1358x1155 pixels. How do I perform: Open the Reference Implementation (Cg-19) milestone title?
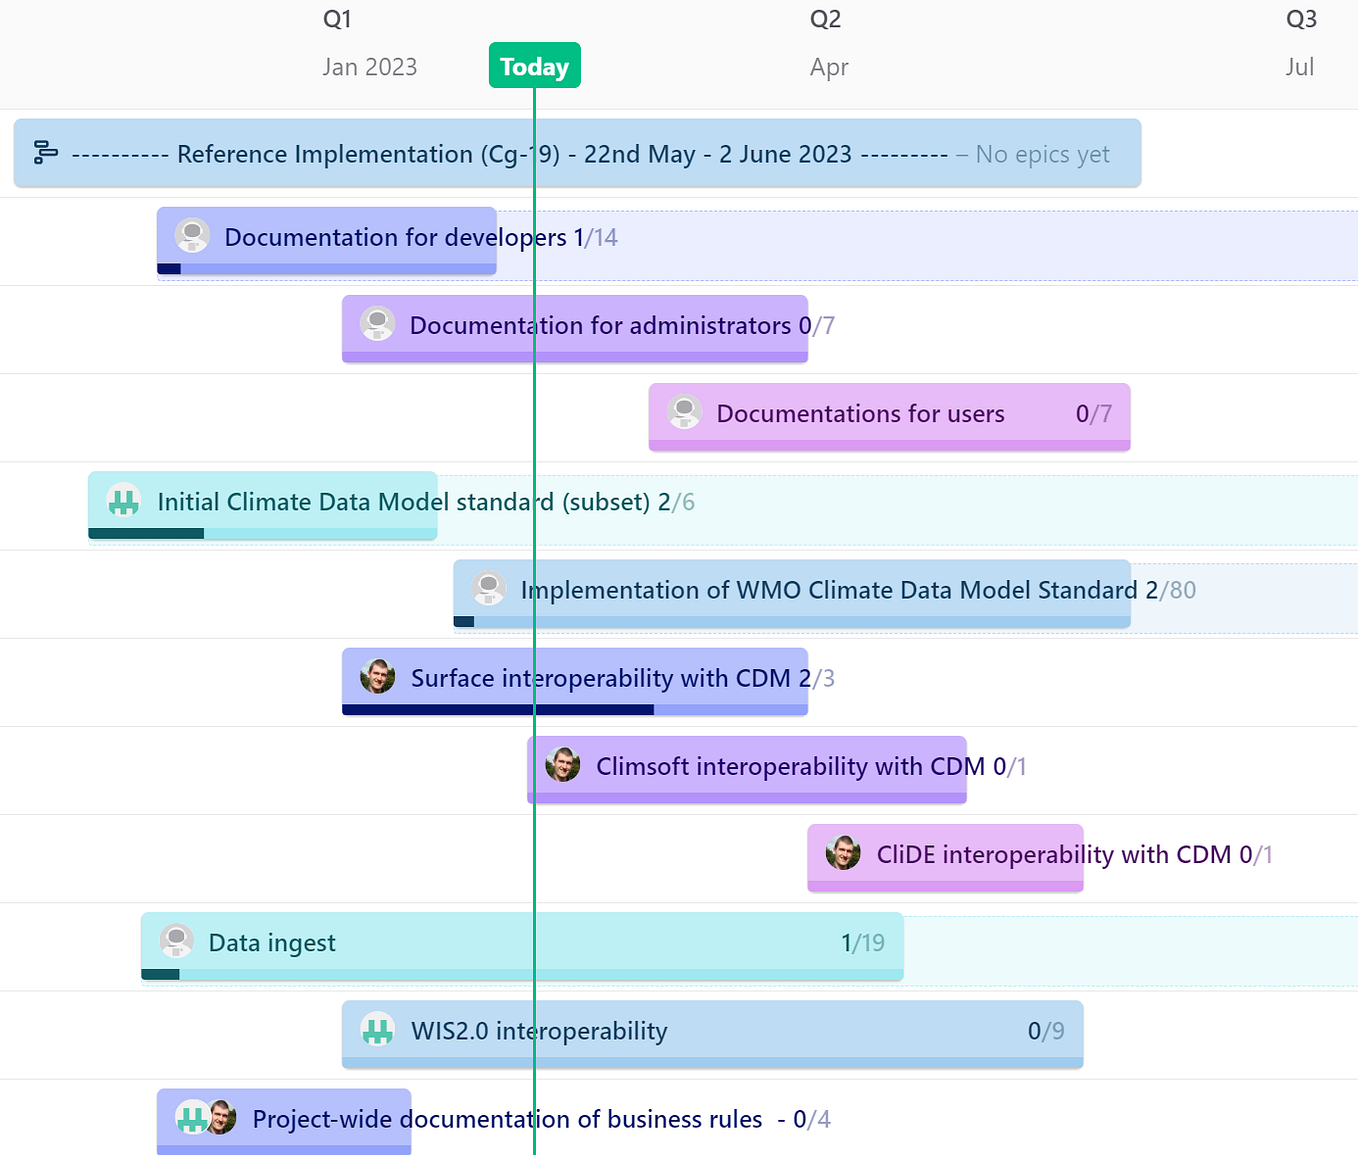click(x=513, y=153)
